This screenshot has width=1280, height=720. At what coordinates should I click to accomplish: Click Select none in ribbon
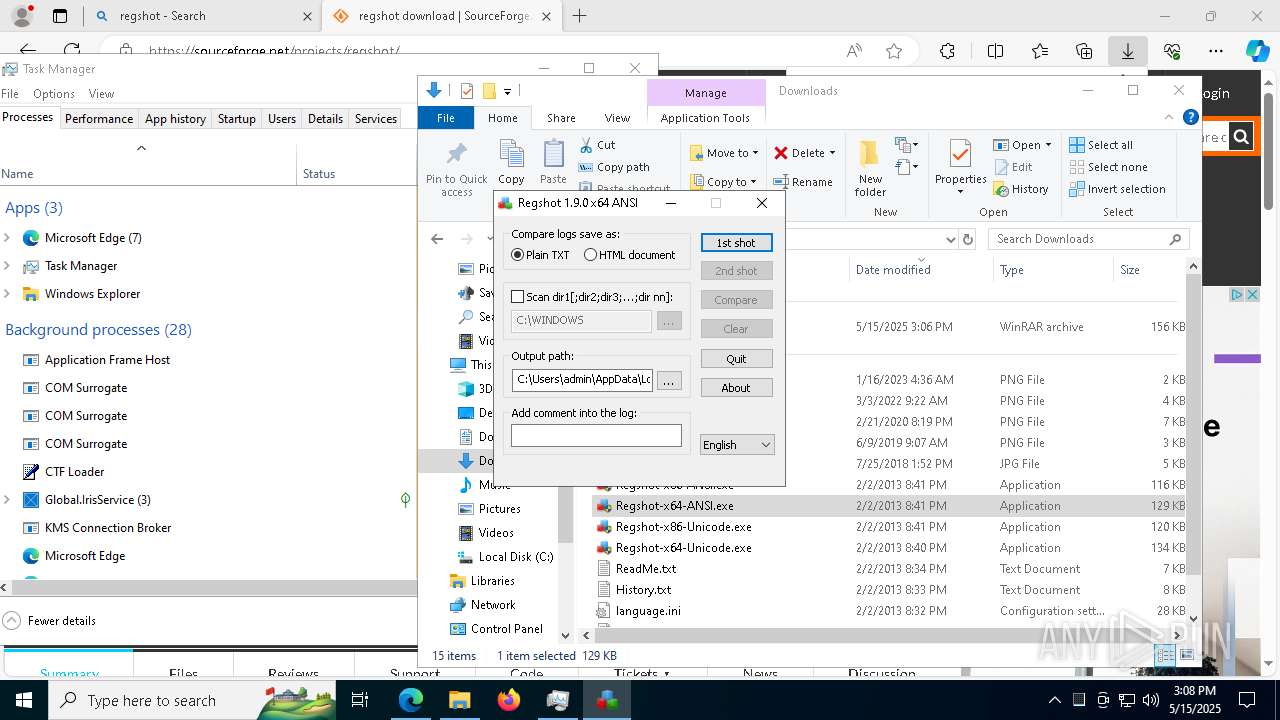1108,167
